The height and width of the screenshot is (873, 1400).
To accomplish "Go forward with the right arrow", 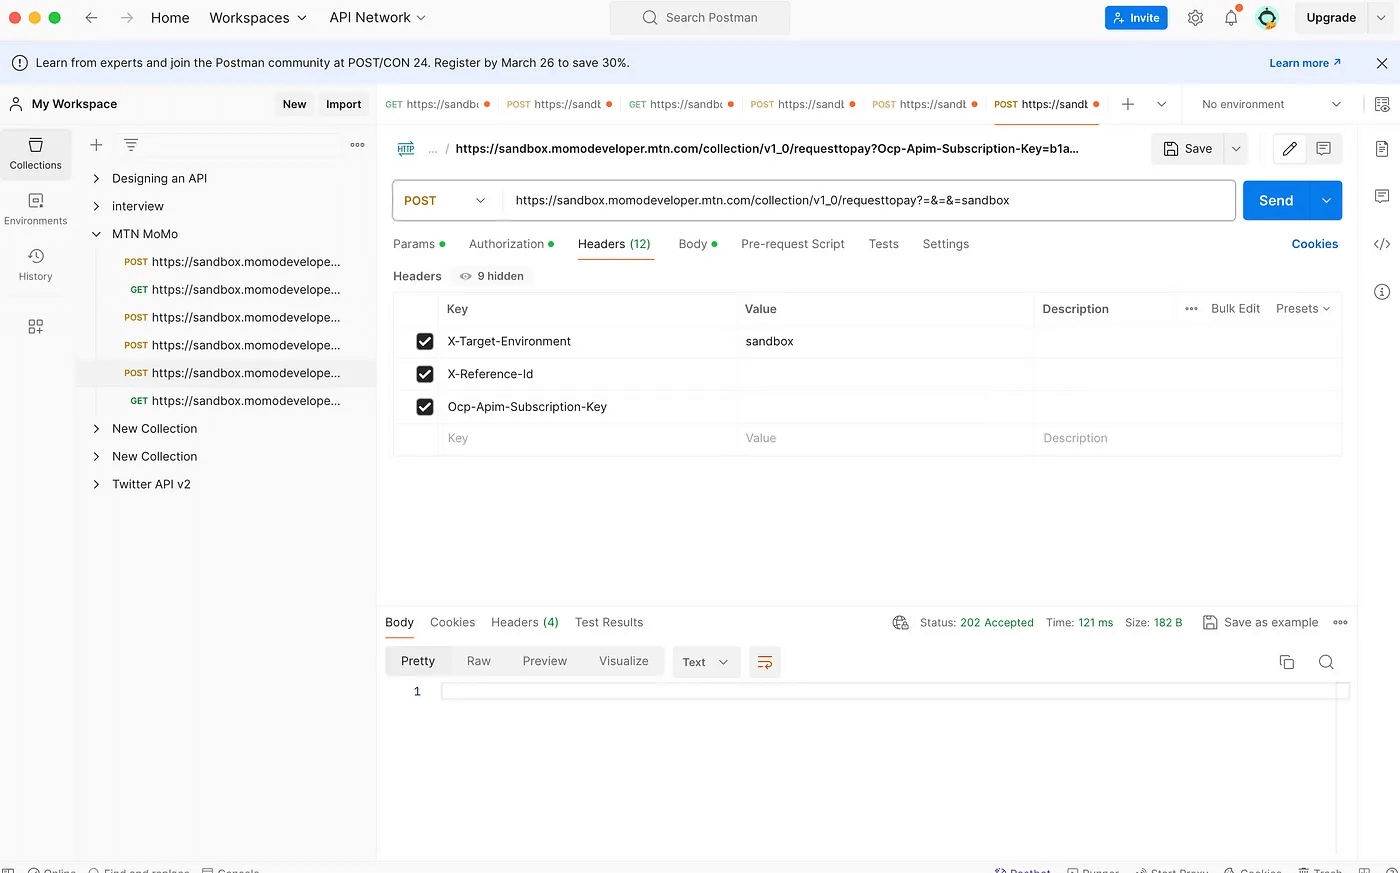I will pyautogui.click(x=127, y=18).
